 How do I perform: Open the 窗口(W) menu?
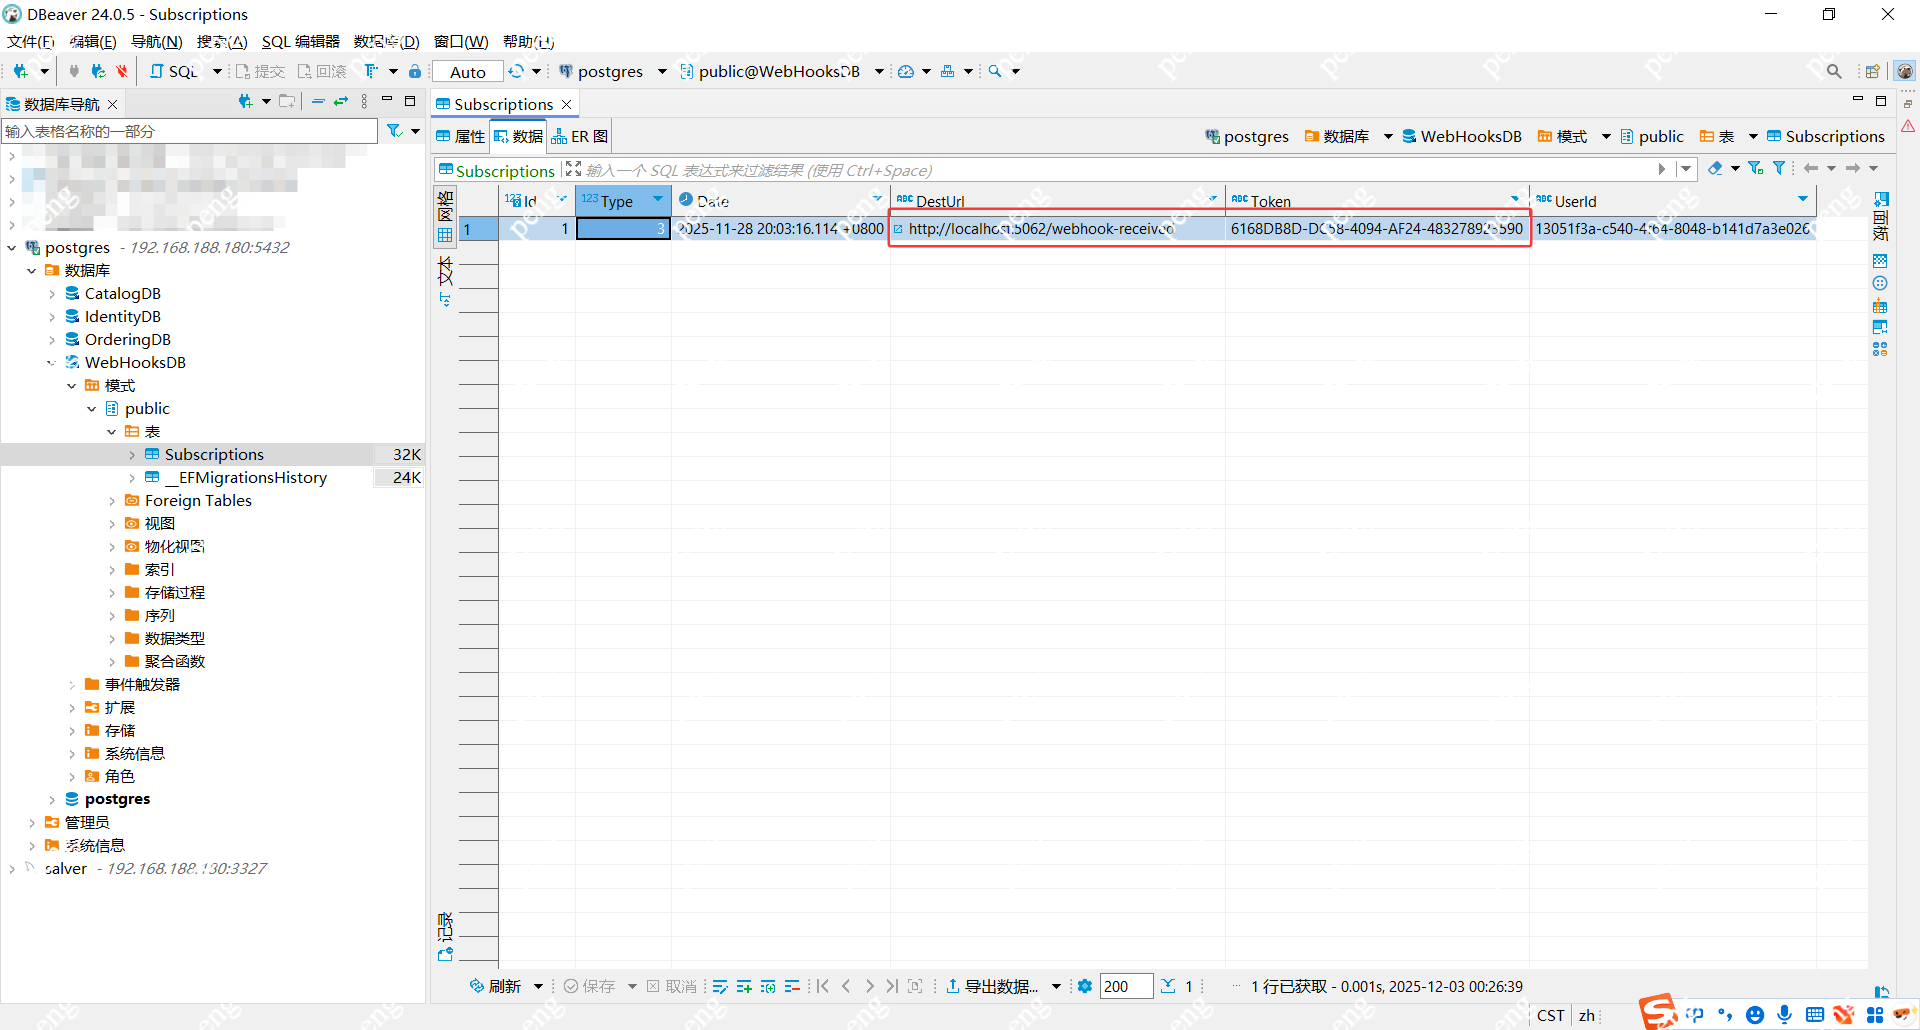click(x=461, y=41)
